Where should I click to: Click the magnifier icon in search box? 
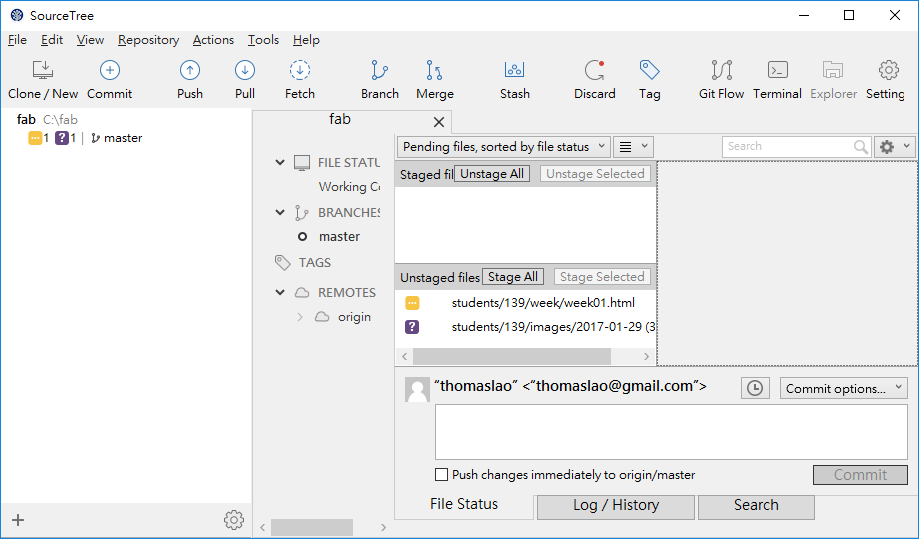click(x=860, y=146)
